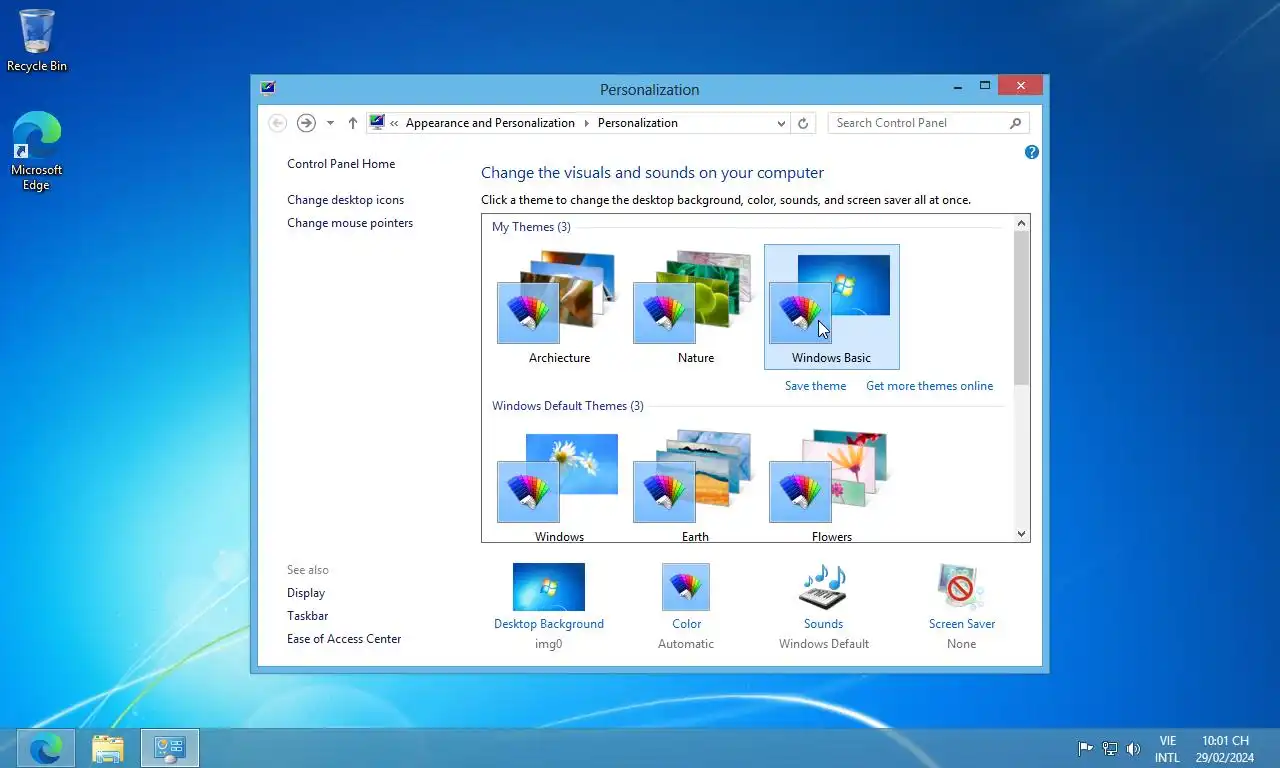The image size is (1280, 768).
Task: Open Control Panel Home
Action: pos(341,164)
